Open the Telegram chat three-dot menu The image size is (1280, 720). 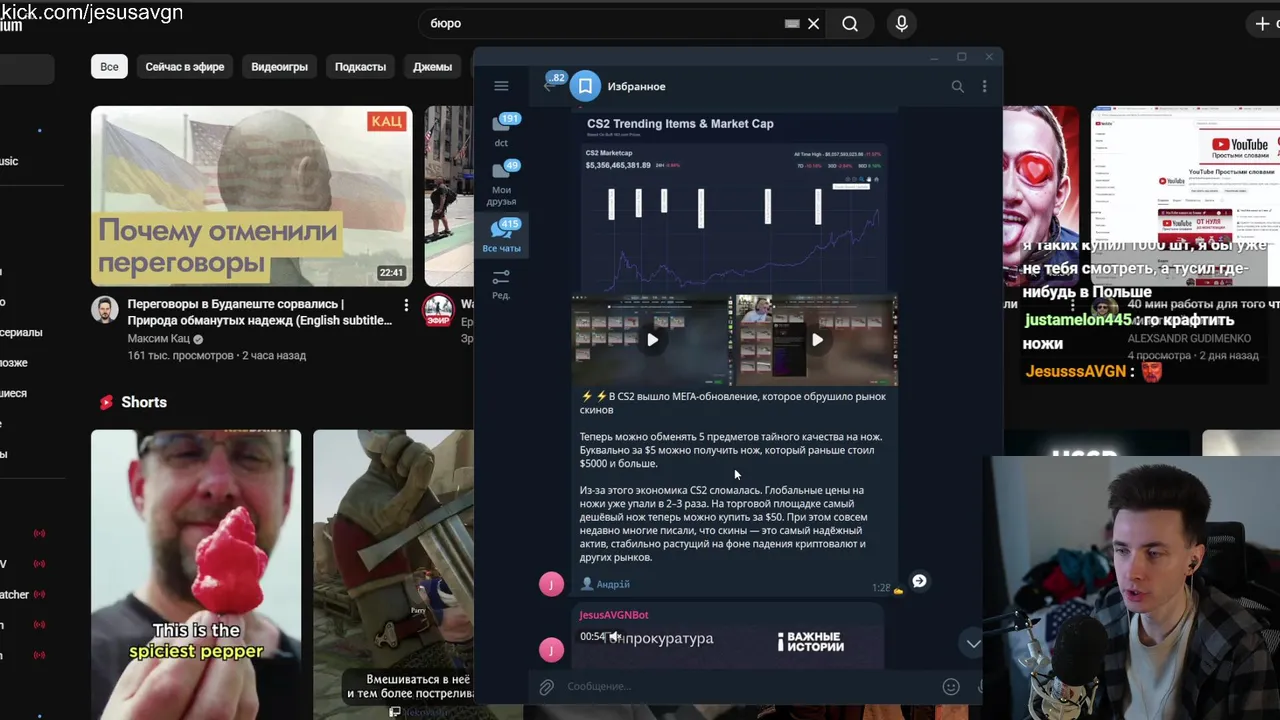point(984,86)
